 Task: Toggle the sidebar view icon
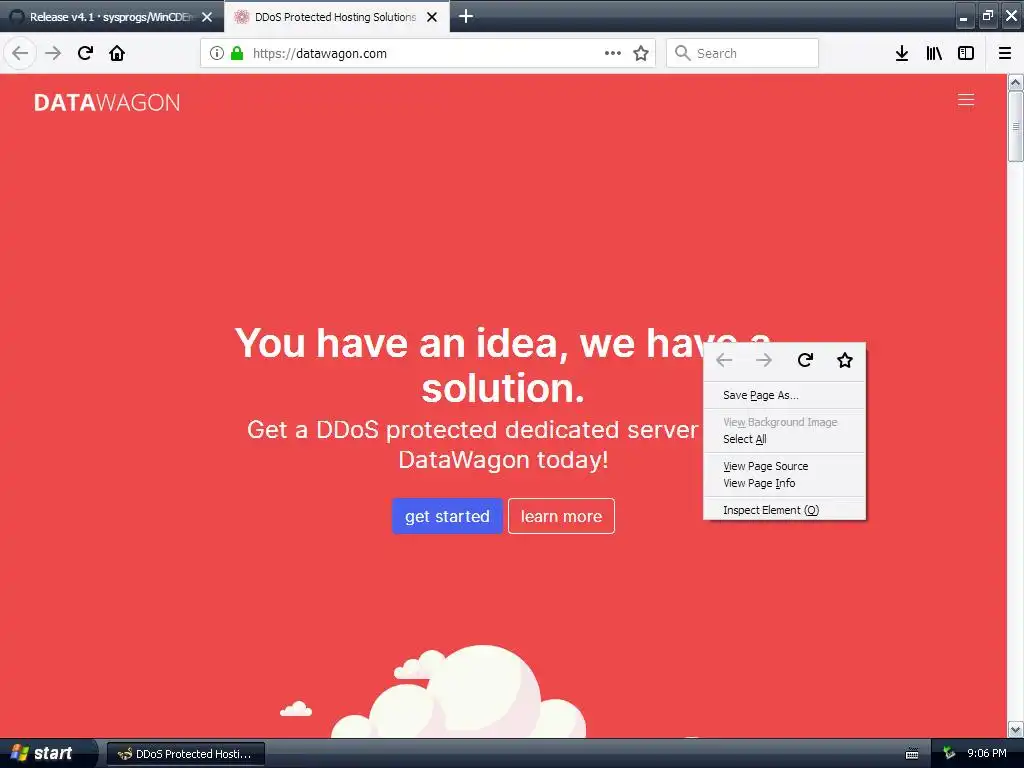(x=966, y=53)
